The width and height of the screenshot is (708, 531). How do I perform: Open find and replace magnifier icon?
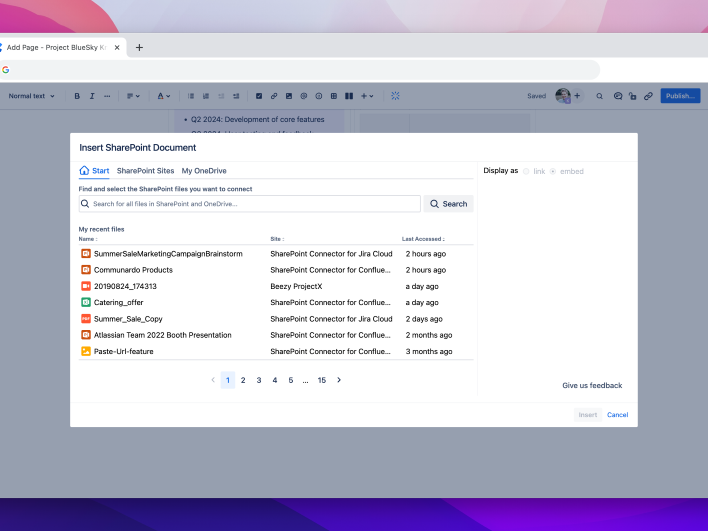coord(599,96)
